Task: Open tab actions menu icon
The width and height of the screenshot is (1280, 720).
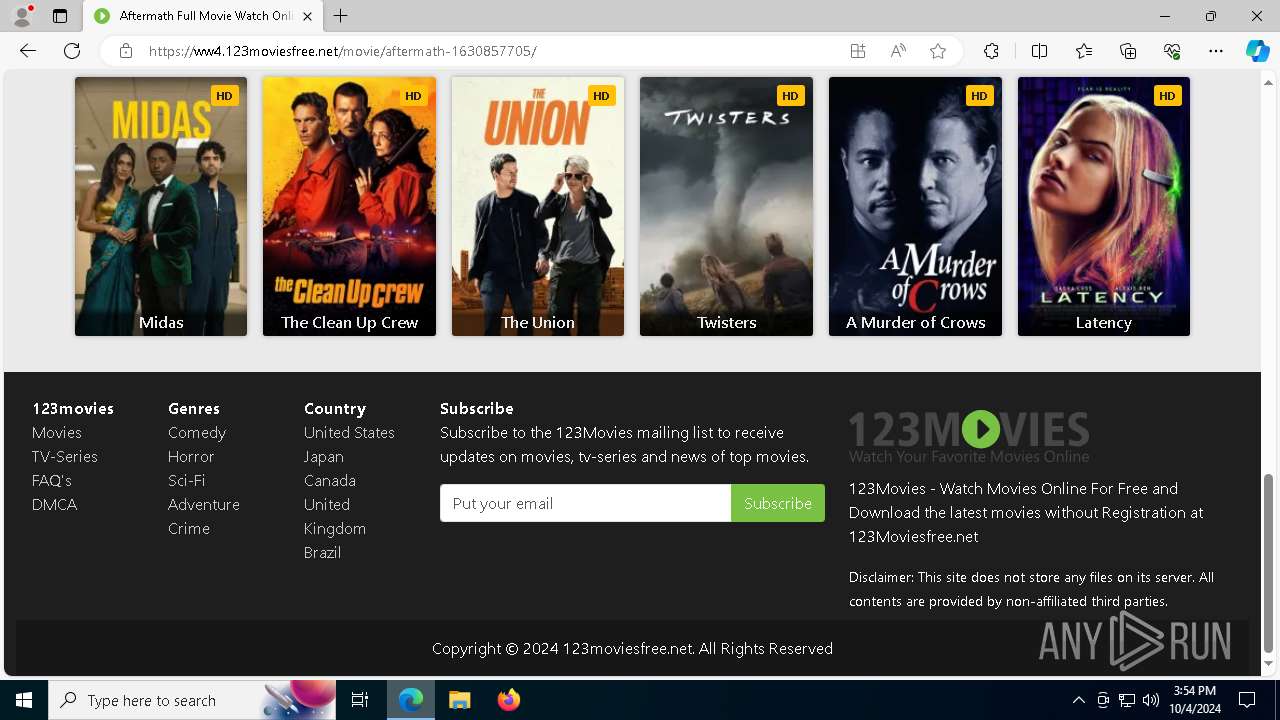Action: 60,16
